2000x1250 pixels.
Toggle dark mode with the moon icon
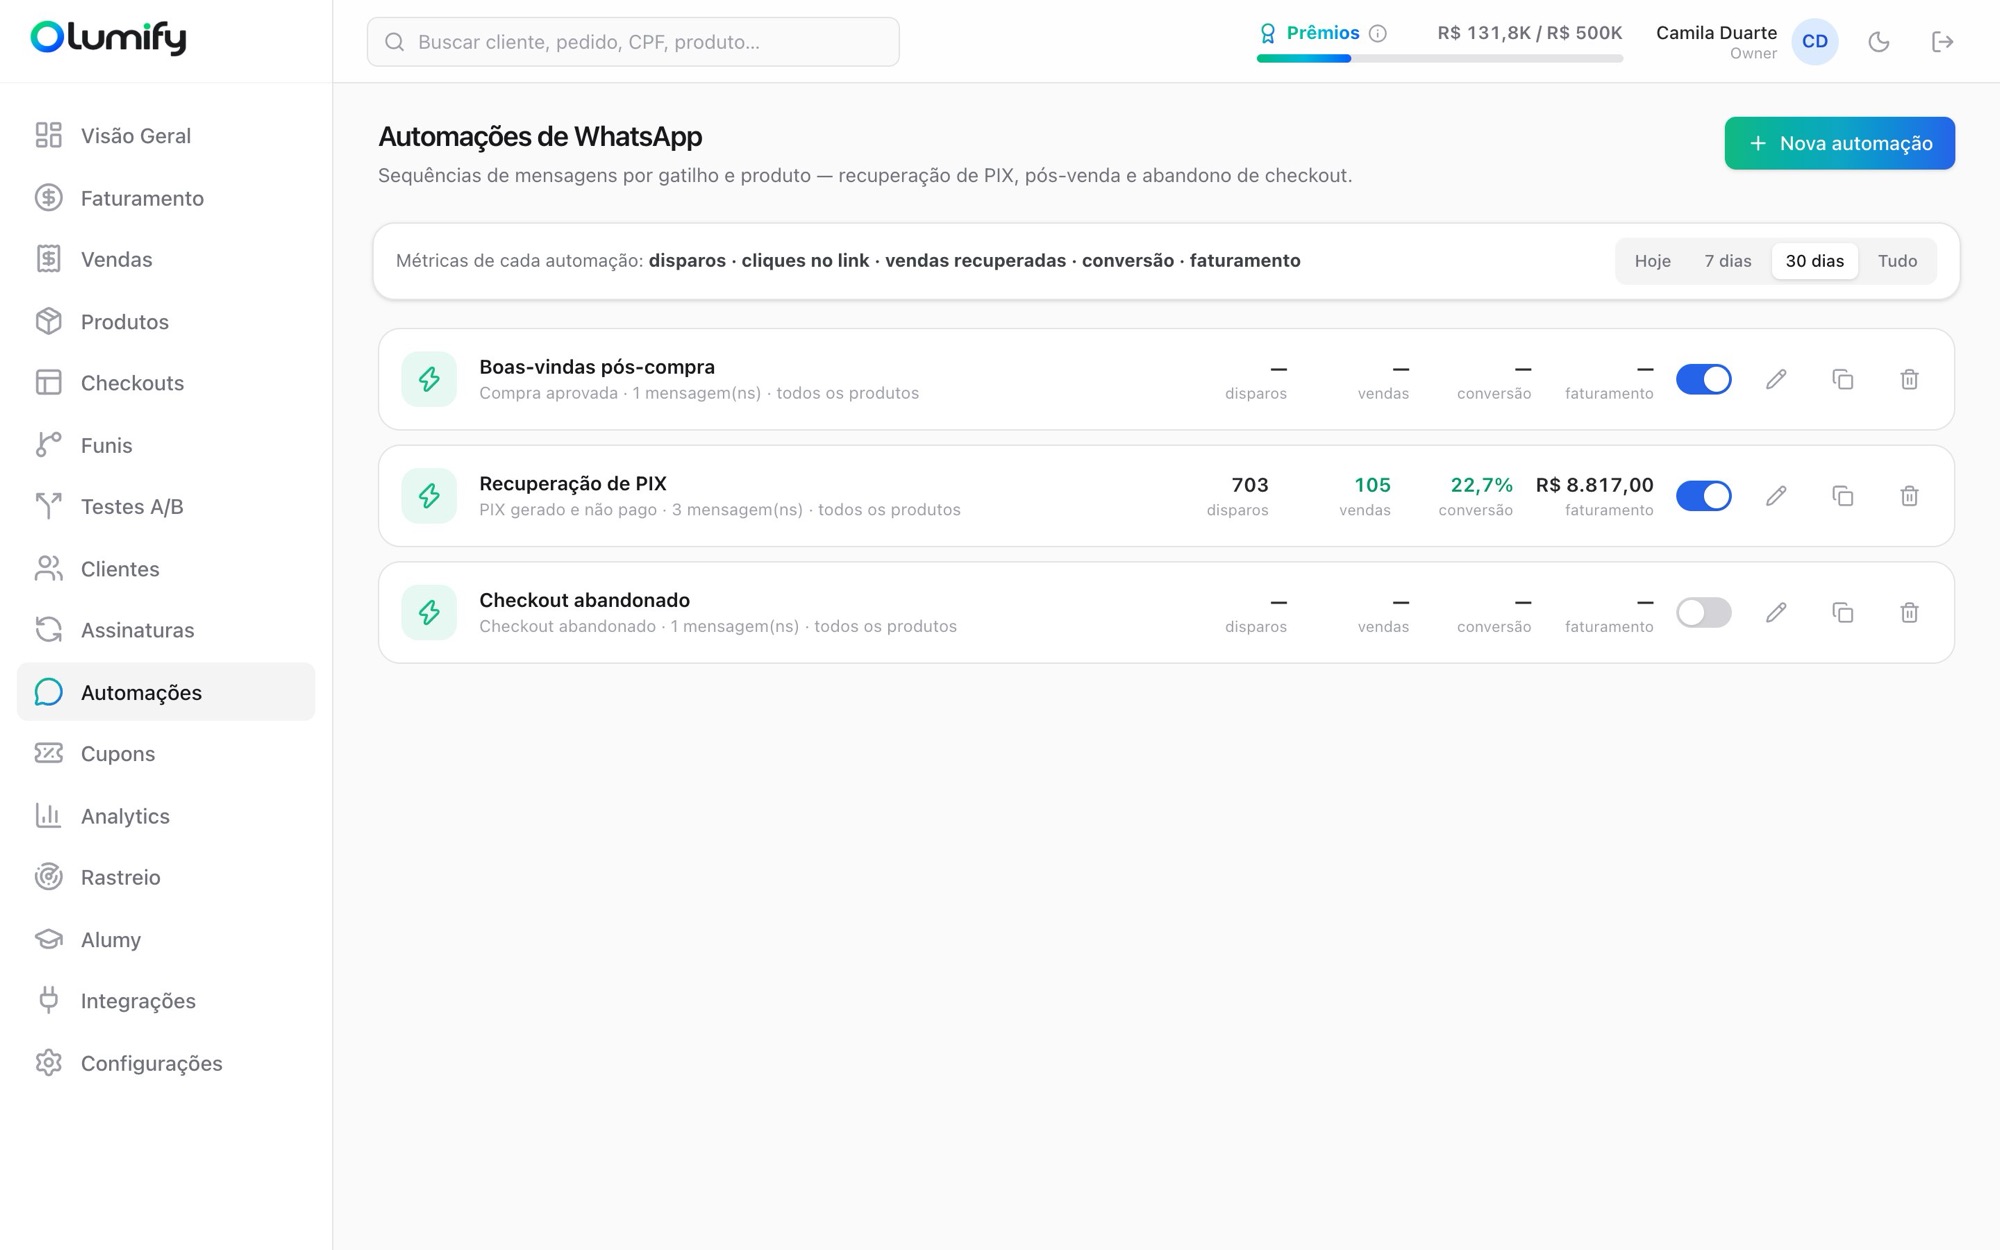[x=1879, y=42]
